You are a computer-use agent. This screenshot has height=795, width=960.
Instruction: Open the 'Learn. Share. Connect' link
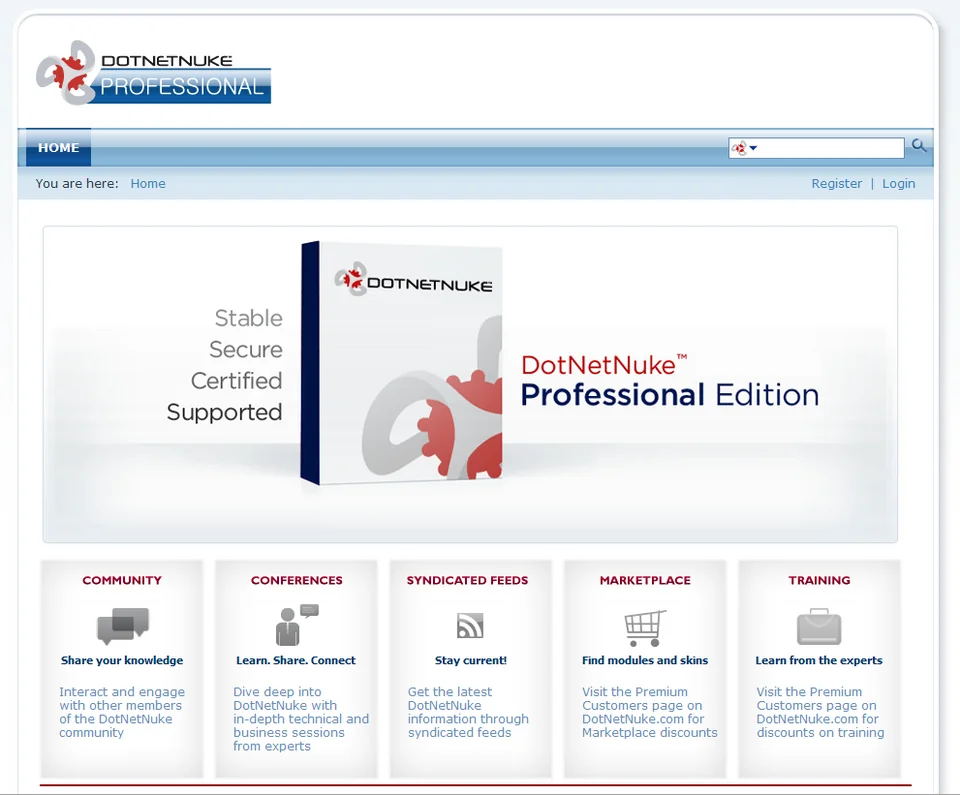click(x=296, y=660)
